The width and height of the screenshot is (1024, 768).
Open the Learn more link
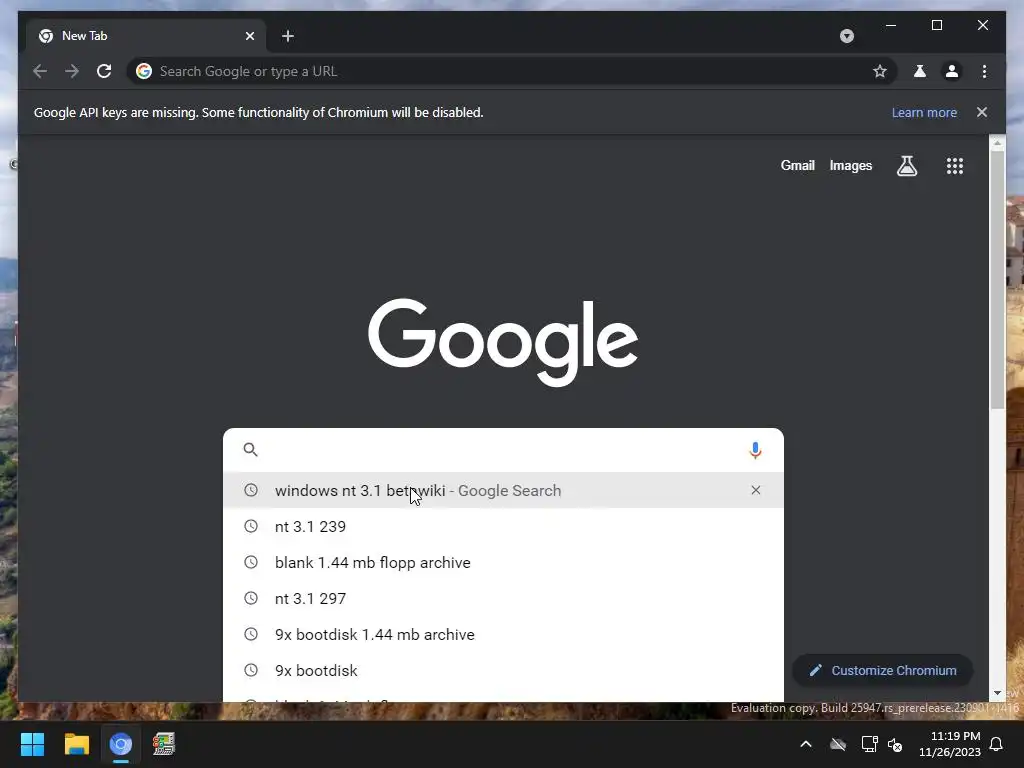[x=924, y=112]
